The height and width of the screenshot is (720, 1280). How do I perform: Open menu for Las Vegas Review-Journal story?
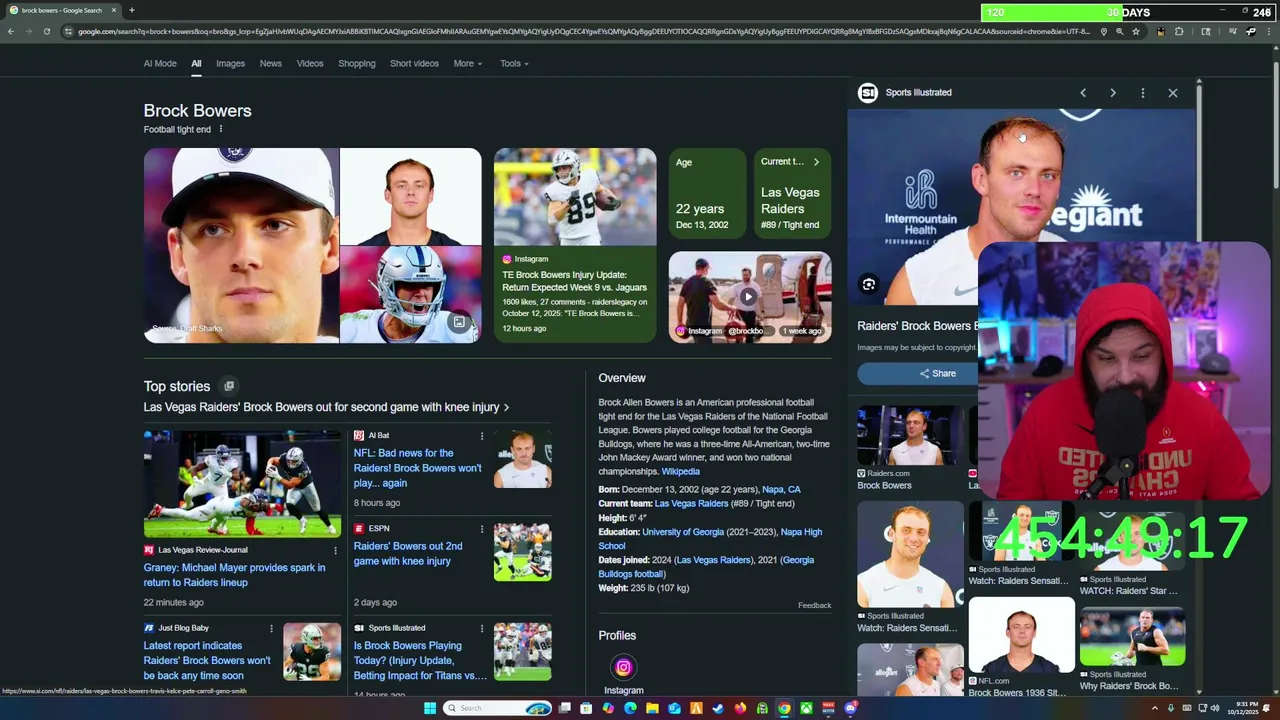coord(335,550)
